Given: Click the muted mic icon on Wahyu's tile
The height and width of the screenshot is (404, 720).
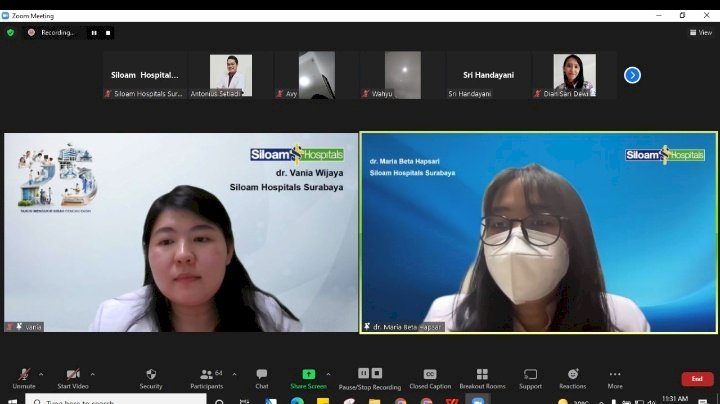Looking at the screenshot, I should click(366, 94).
